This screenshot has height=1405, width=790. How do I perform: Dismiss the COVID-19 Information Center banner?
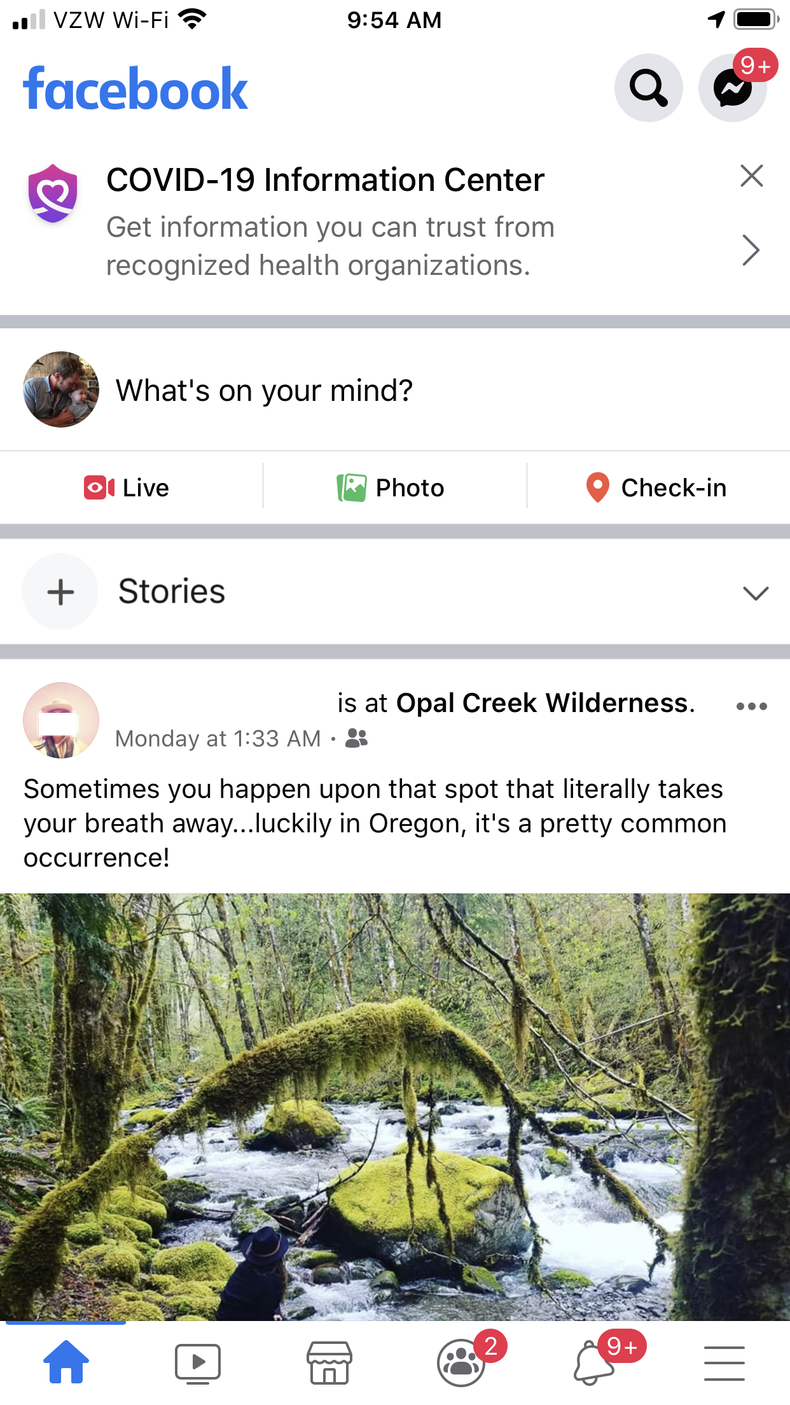coord(751,177)
